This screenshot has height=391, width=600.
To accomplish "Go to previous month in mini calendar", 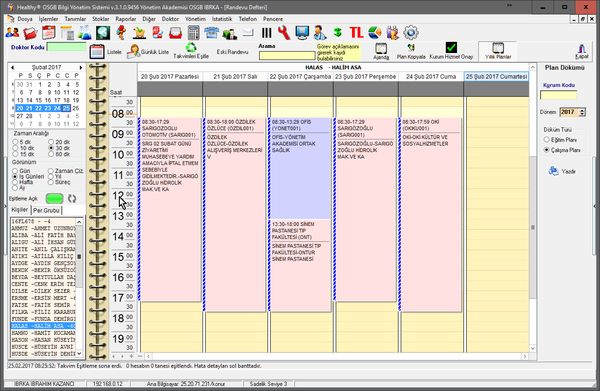I will 13,67.
